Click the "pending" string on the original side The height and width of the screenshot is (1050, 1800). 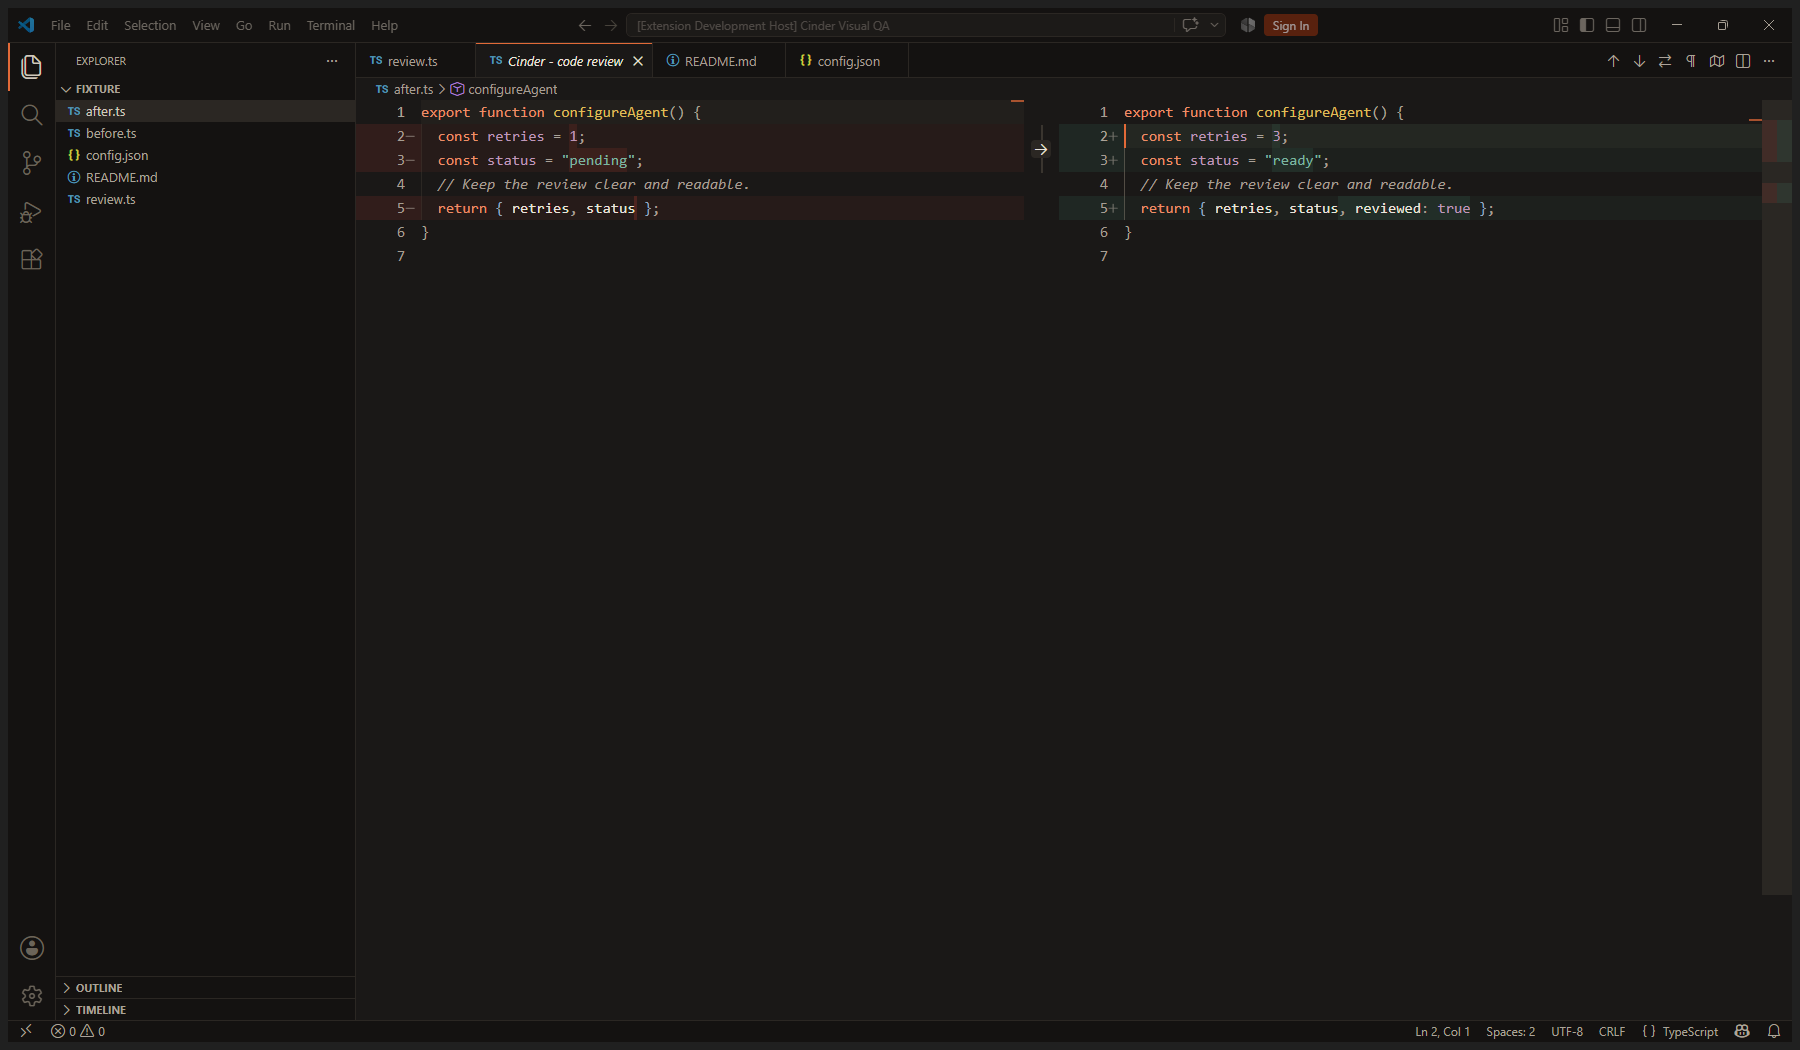coord(598,160)
